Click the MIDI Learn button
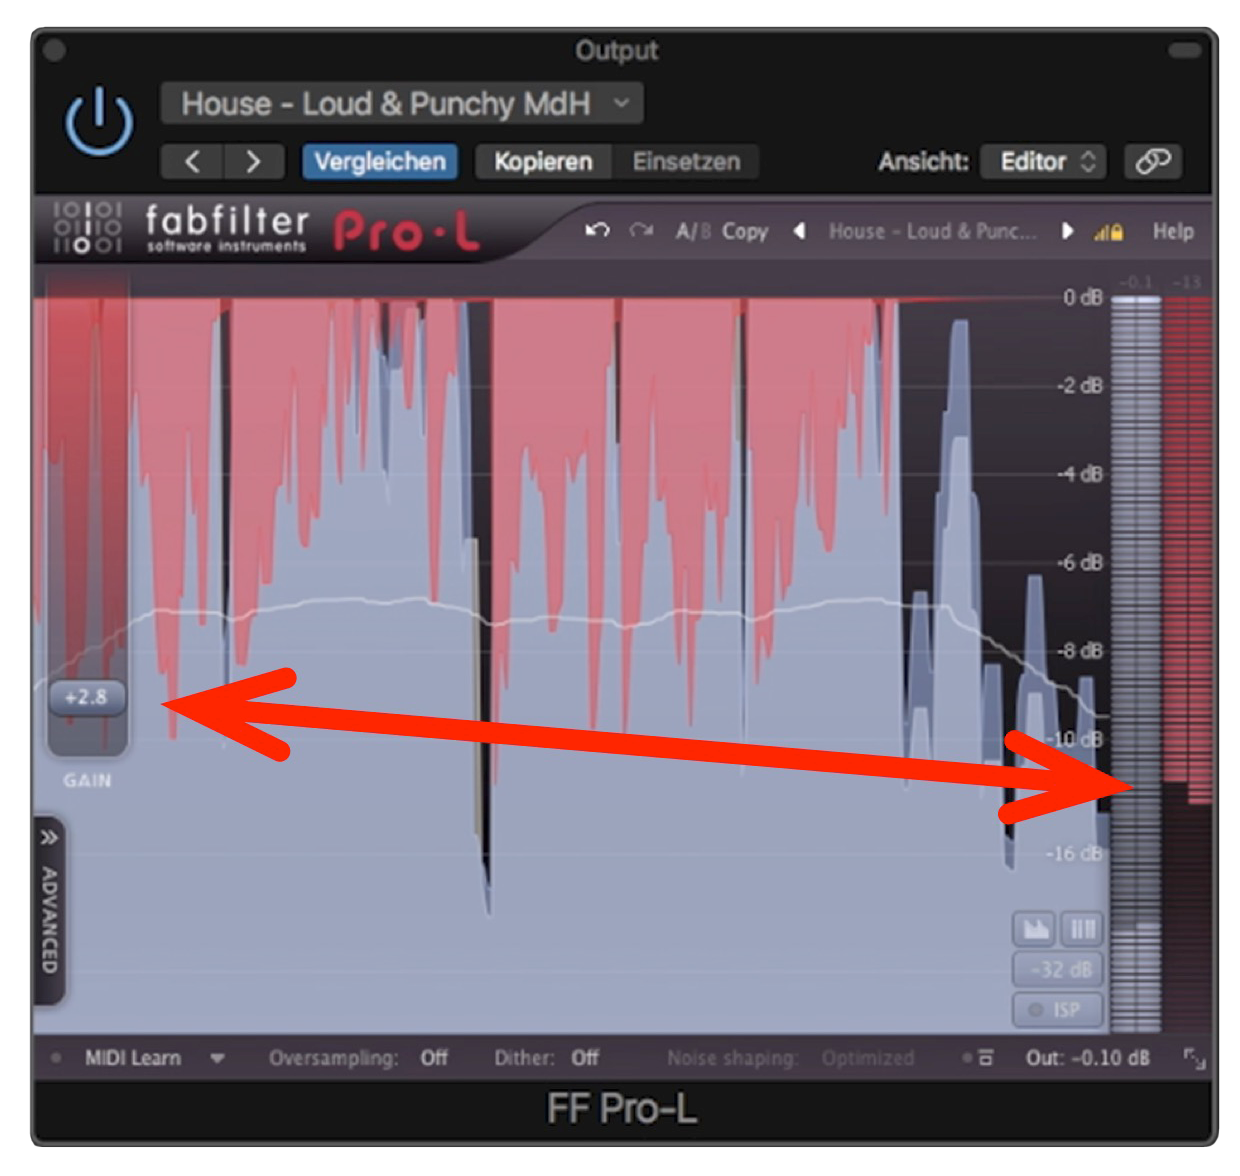The height and width of the screenshot is (1176, 1240). point(133,1058)
